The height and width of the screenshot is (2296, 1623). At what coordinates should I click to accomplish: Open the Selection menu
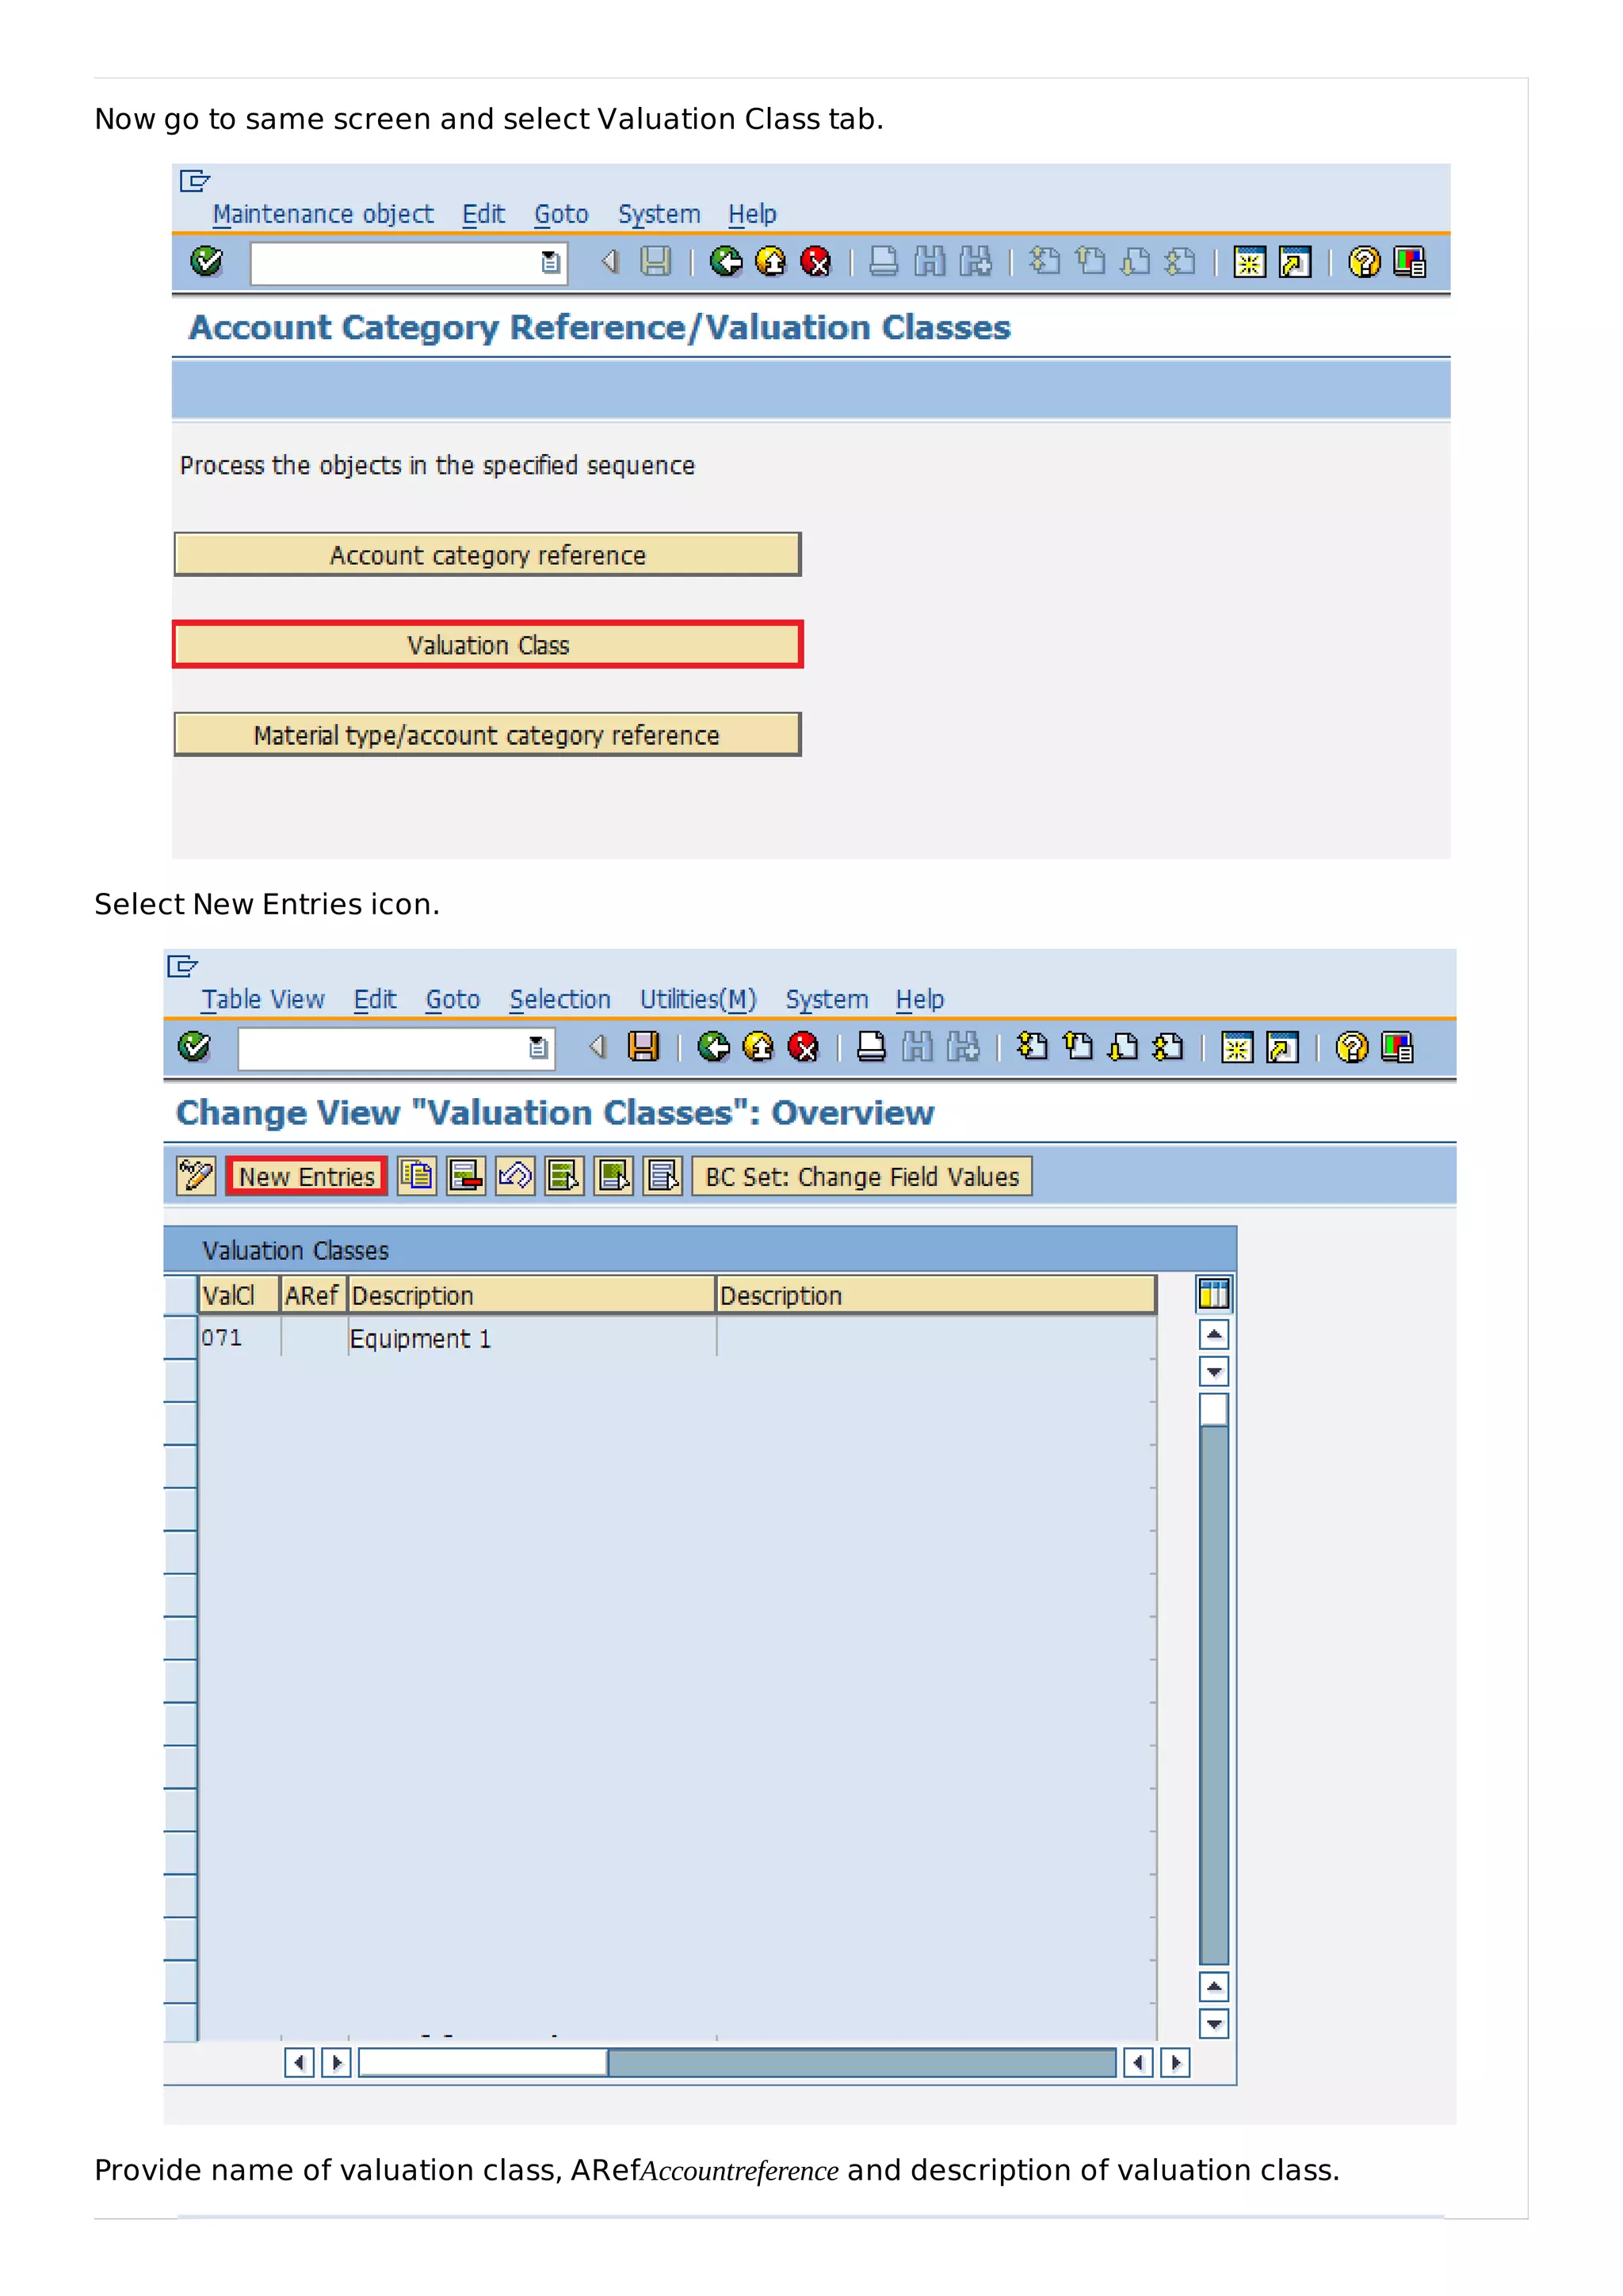[560, 999]
